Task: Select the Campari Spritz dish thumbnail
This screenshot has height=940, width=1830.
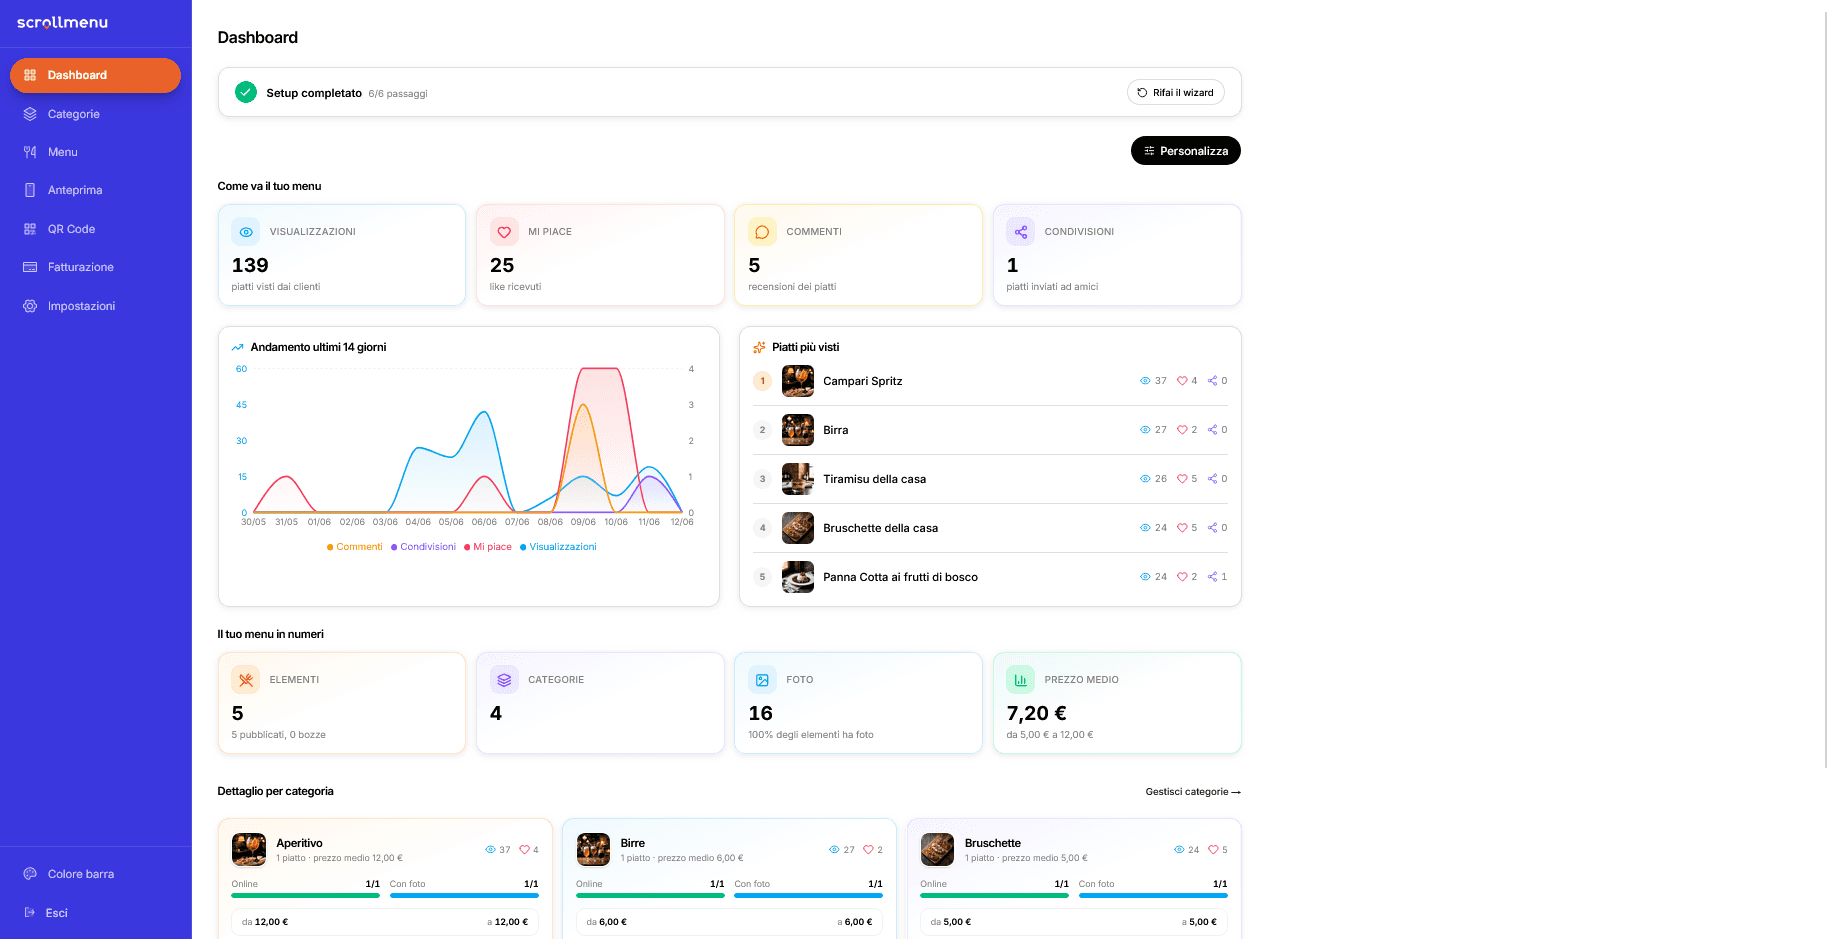Action: (798, 381)
